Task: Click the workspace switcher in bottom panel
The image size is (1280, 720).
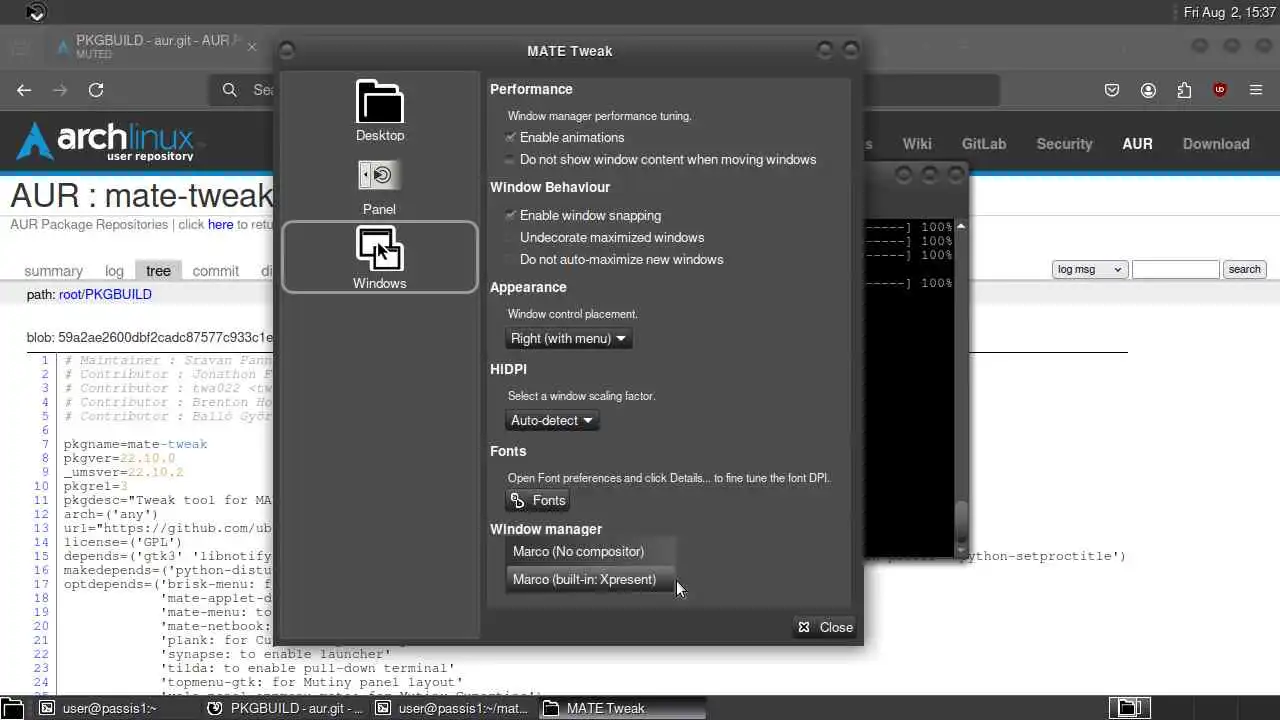Action: [x=1129, y=708]
